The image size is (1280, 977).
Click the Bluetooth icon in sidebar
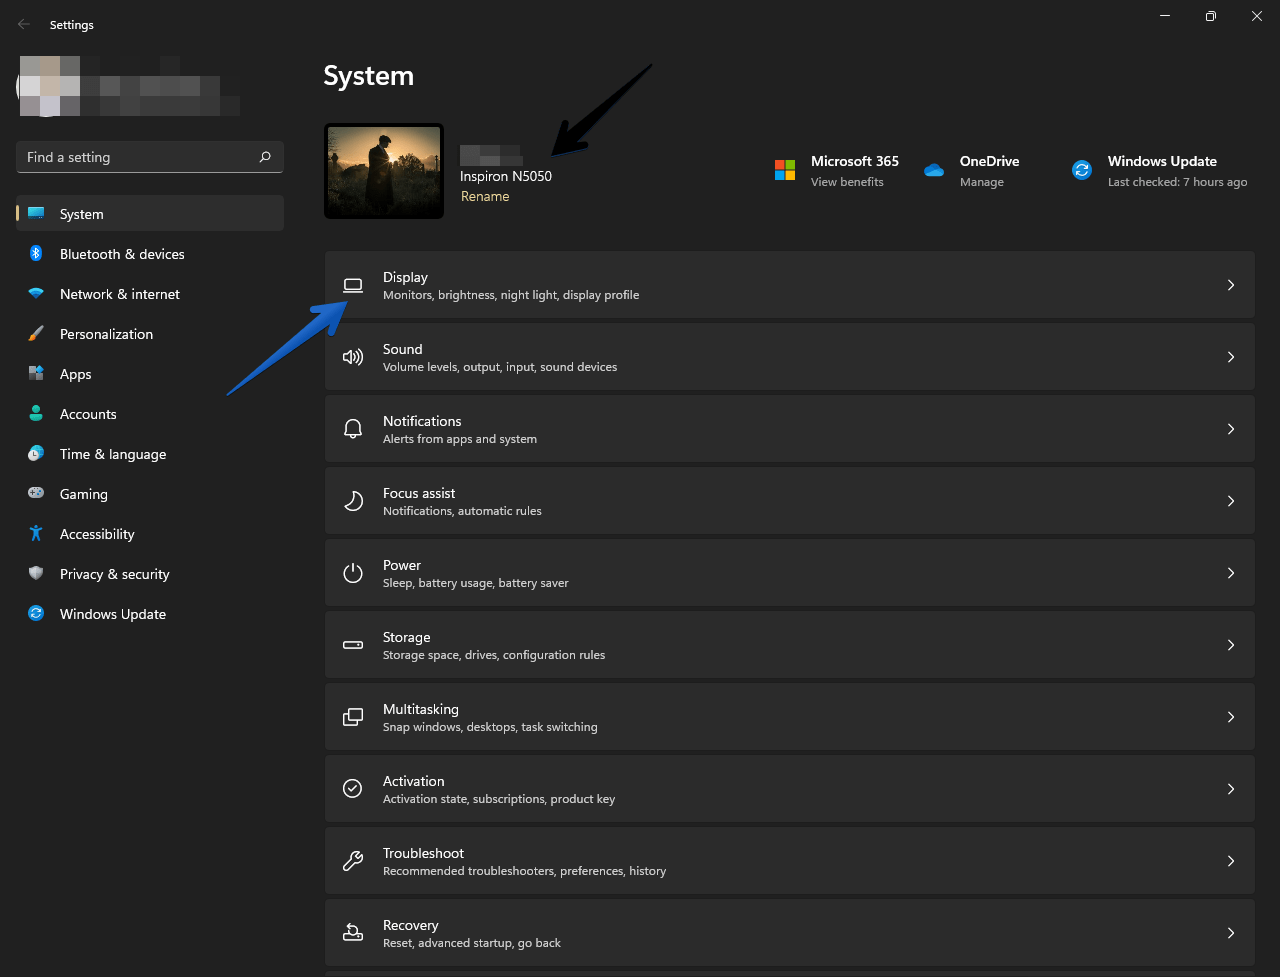coord(36,254)
